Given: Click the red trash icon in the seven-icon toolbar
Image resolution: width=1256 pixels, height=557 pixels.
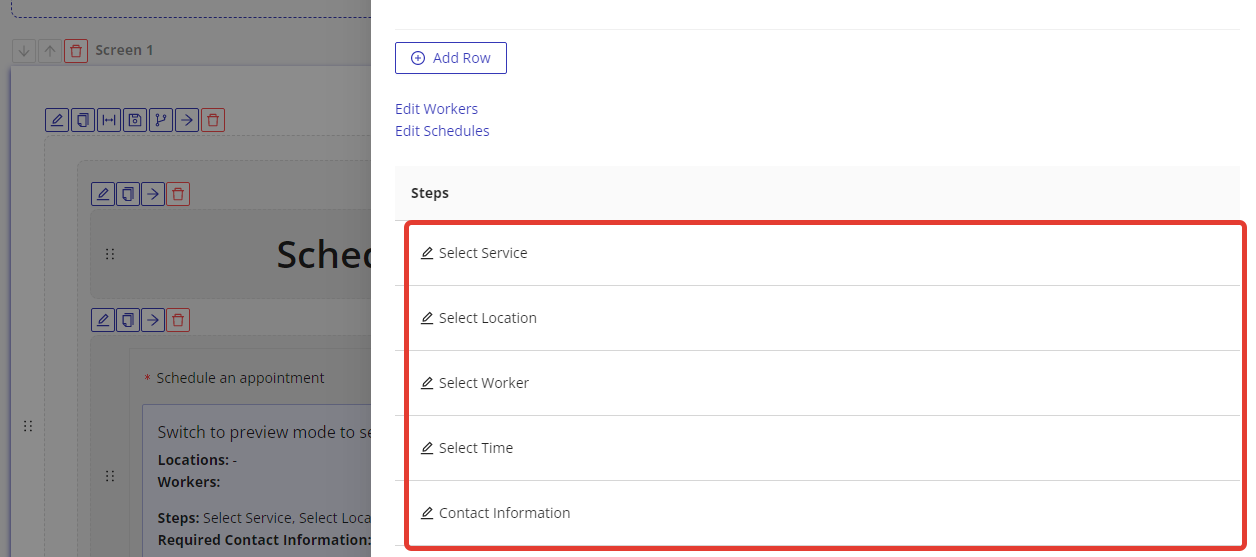Looking at the screenshot, I should coord(213,120).
